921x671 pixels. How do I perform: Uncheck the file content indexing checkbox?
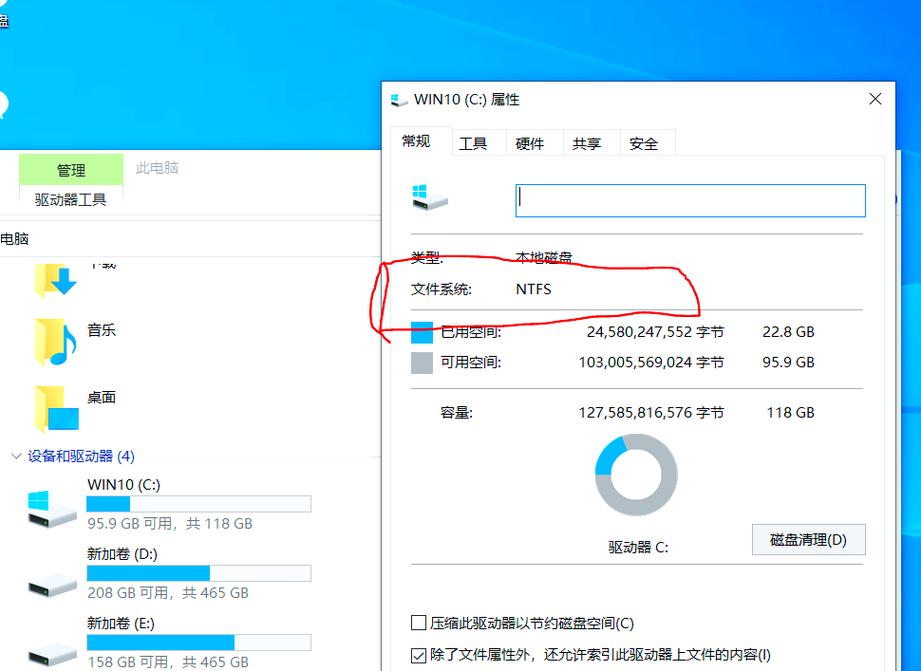pos(418,655)
